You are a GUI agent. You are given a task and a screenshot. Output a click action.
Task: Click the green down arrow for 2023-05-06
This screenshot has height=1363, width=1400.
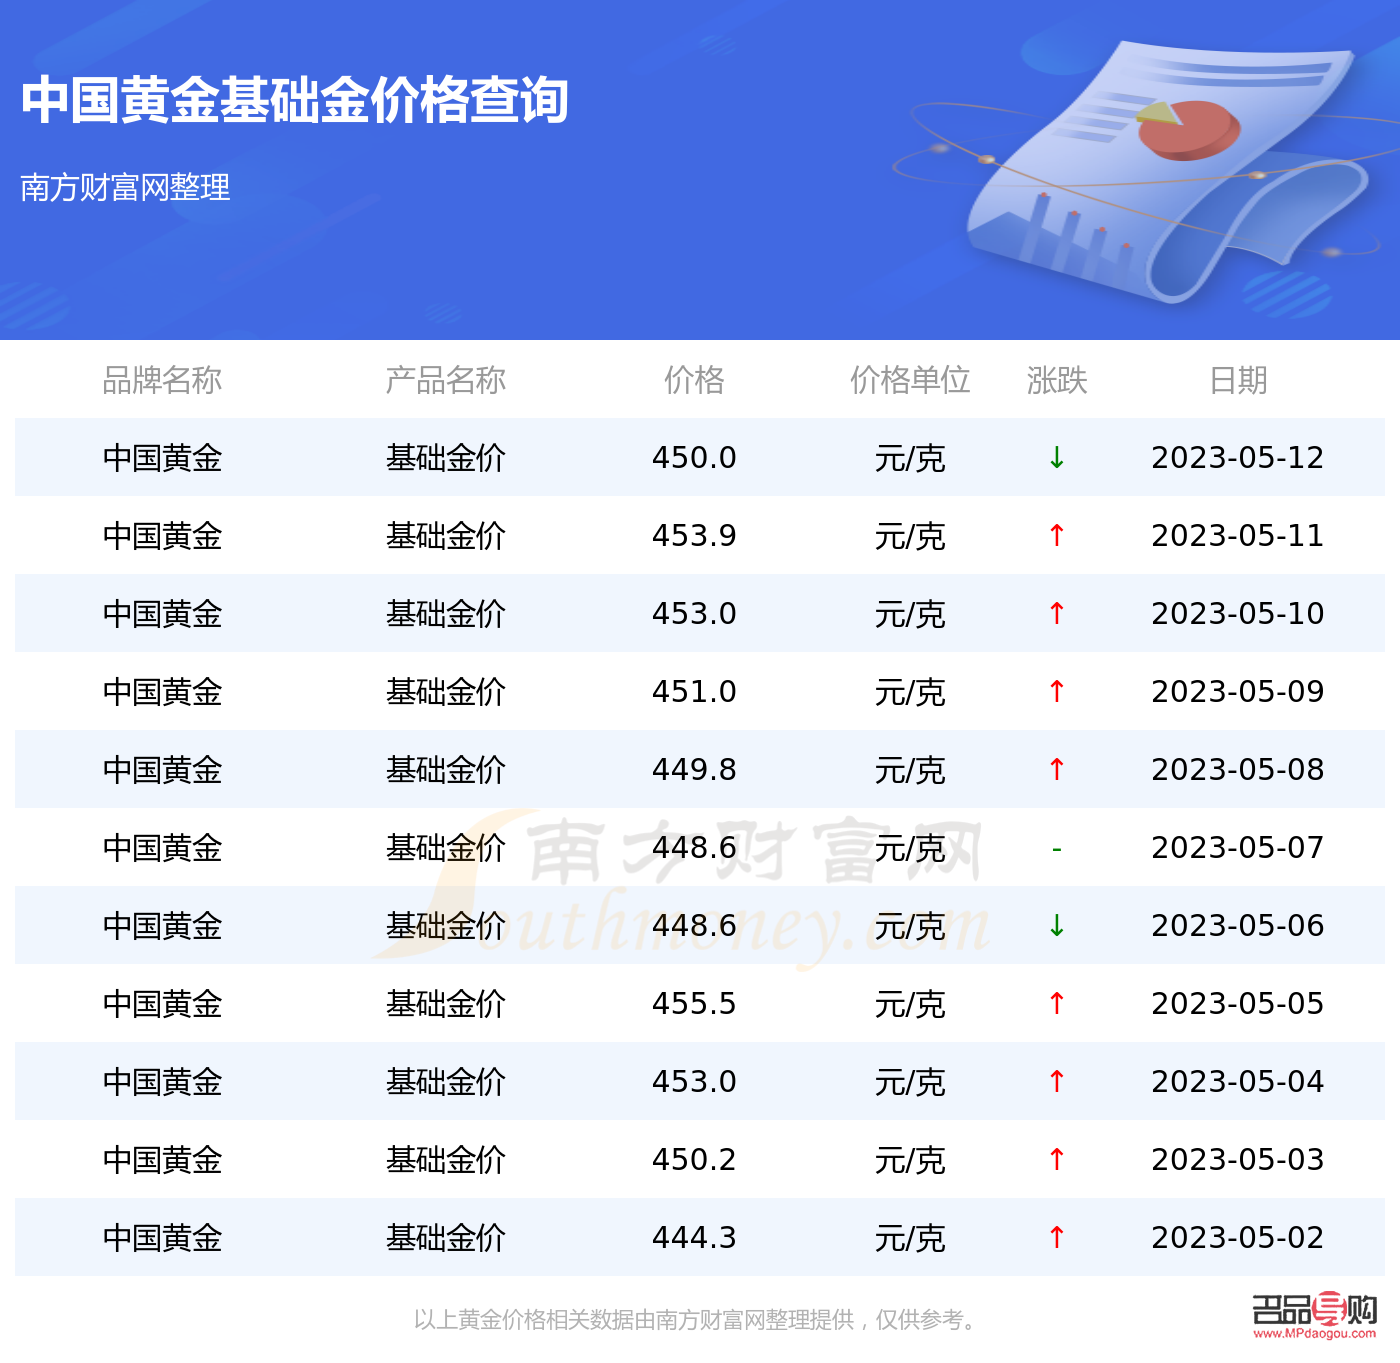[1056, 926]
